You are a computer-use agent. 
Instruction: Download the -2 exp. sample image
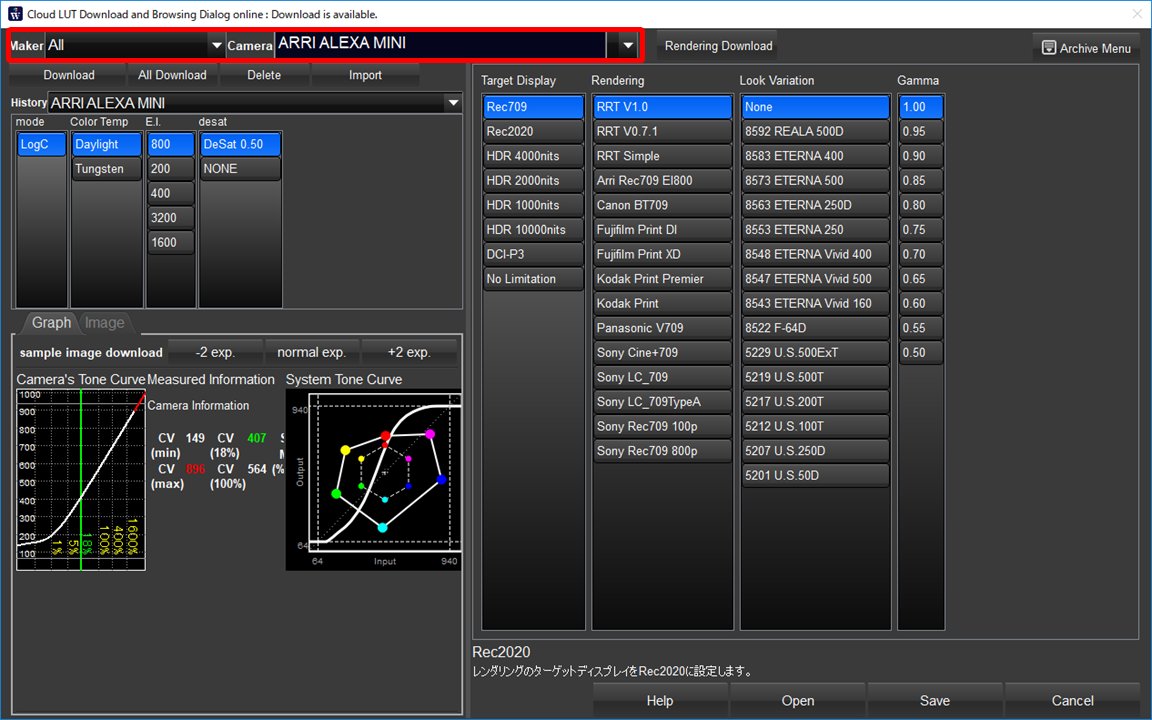click(x=215, y=352)
